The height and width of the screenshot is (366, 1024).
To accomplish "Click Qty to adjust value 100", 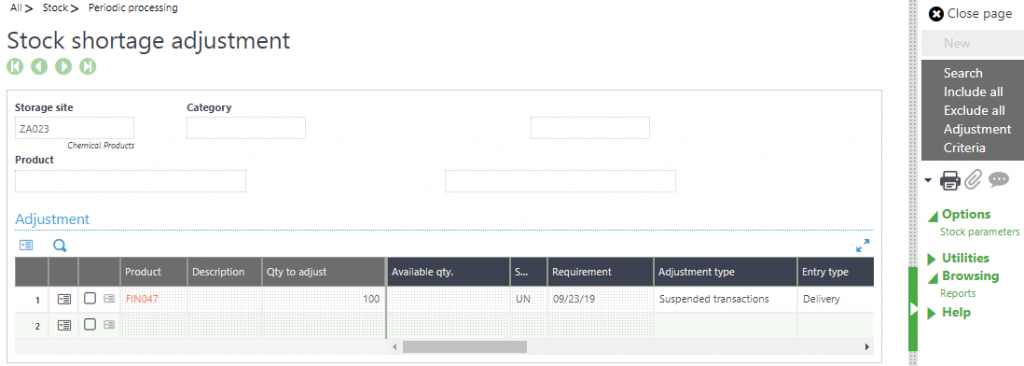I will [323, 299].
